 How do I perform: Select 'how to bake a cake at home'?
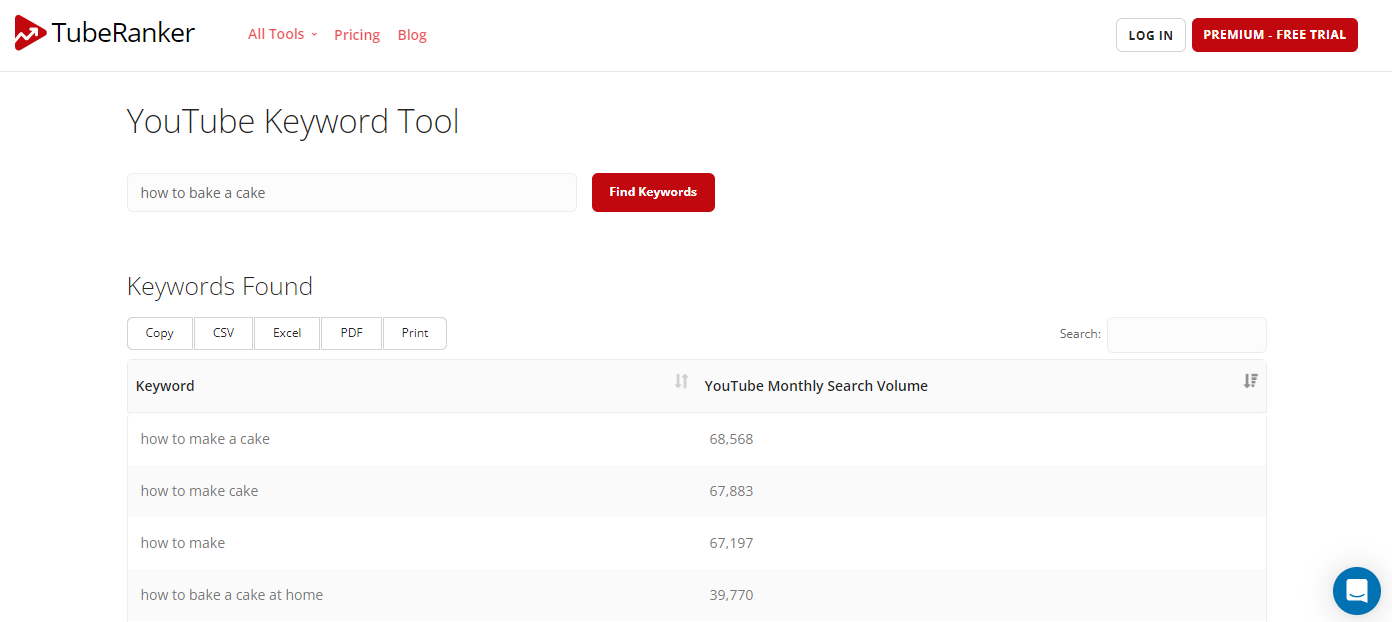(x=232, y=595)
